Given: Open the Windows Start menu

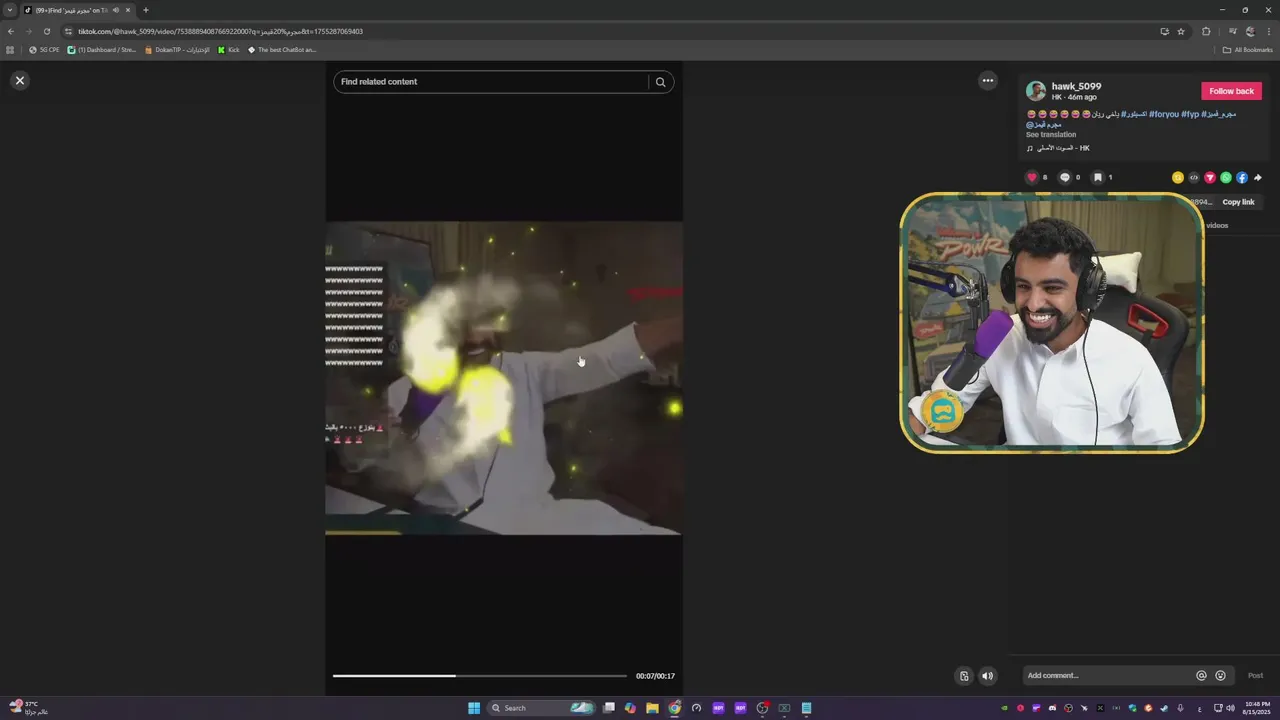Looking at the screenshot, I should [474, 708].
